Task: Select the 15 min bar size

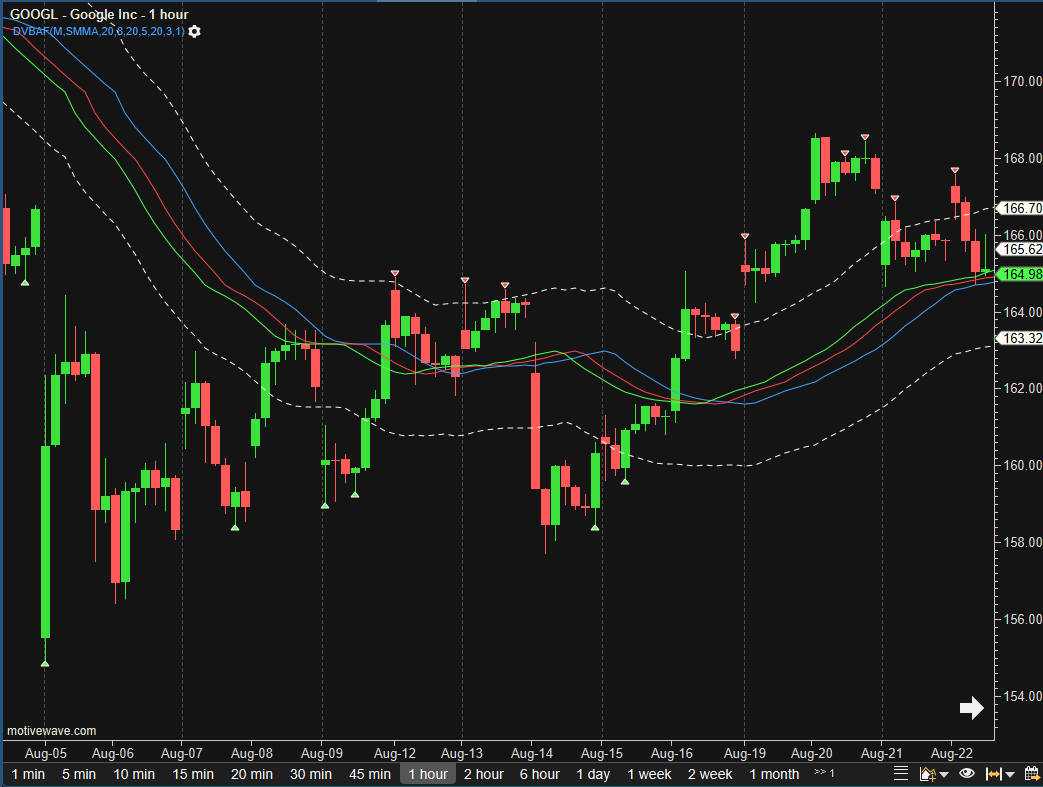Action: [x=193, y=774]
